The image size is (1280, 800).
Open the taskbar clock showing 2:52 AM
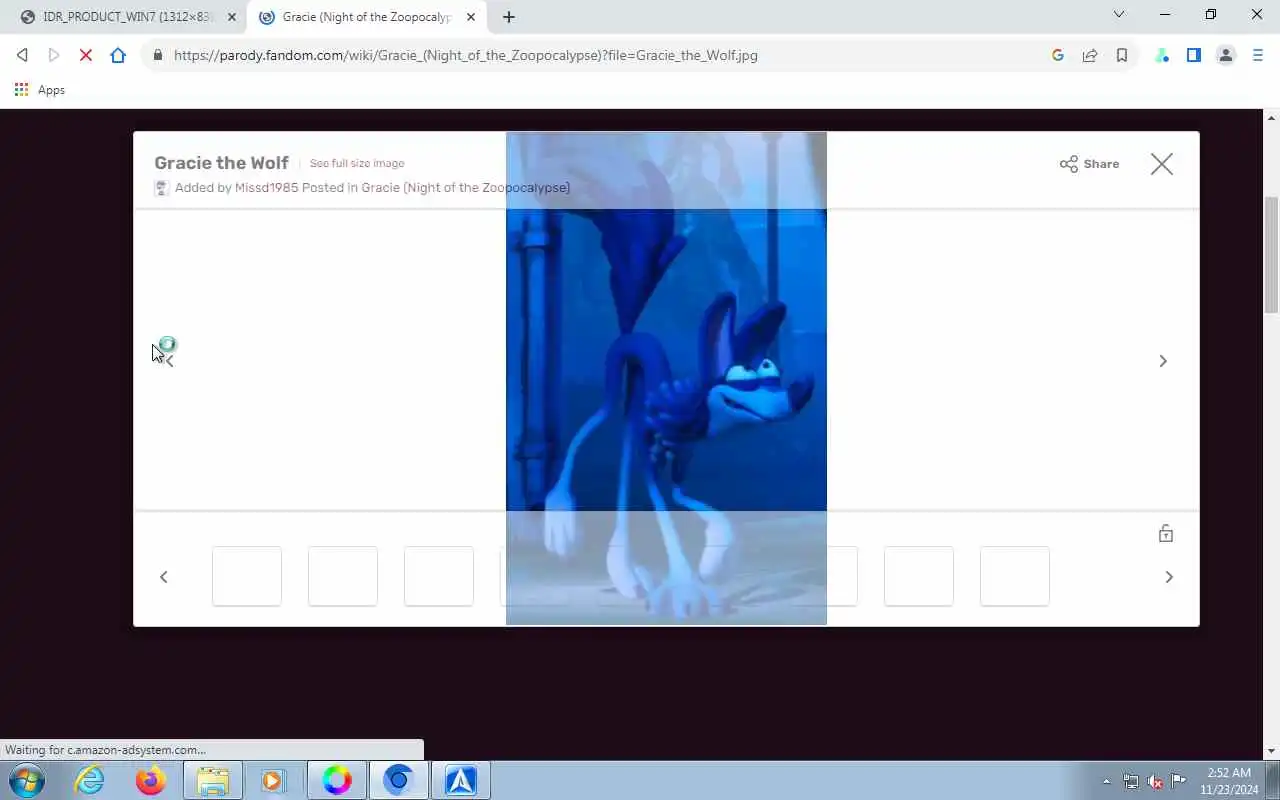[x=1229, y=781]
